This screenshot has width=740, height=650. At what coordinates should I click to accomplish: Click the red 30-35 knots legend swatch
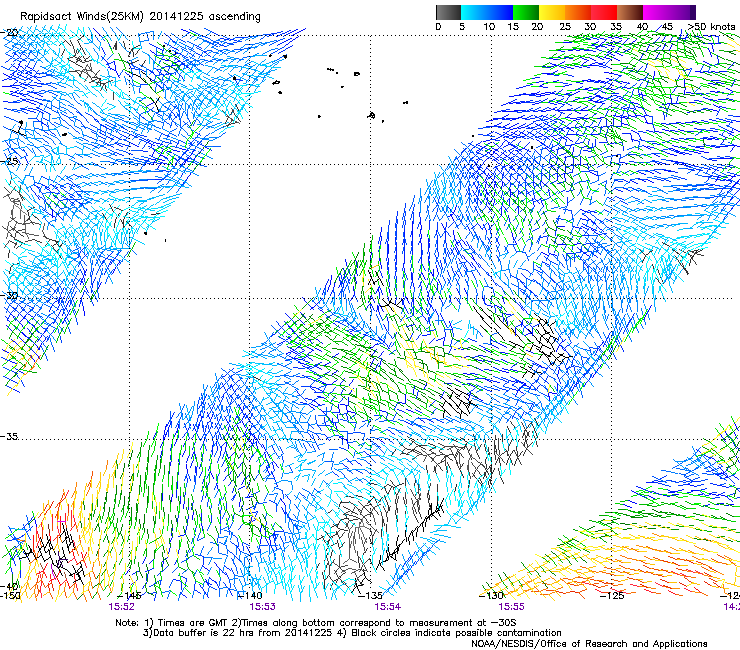(604, 12)
